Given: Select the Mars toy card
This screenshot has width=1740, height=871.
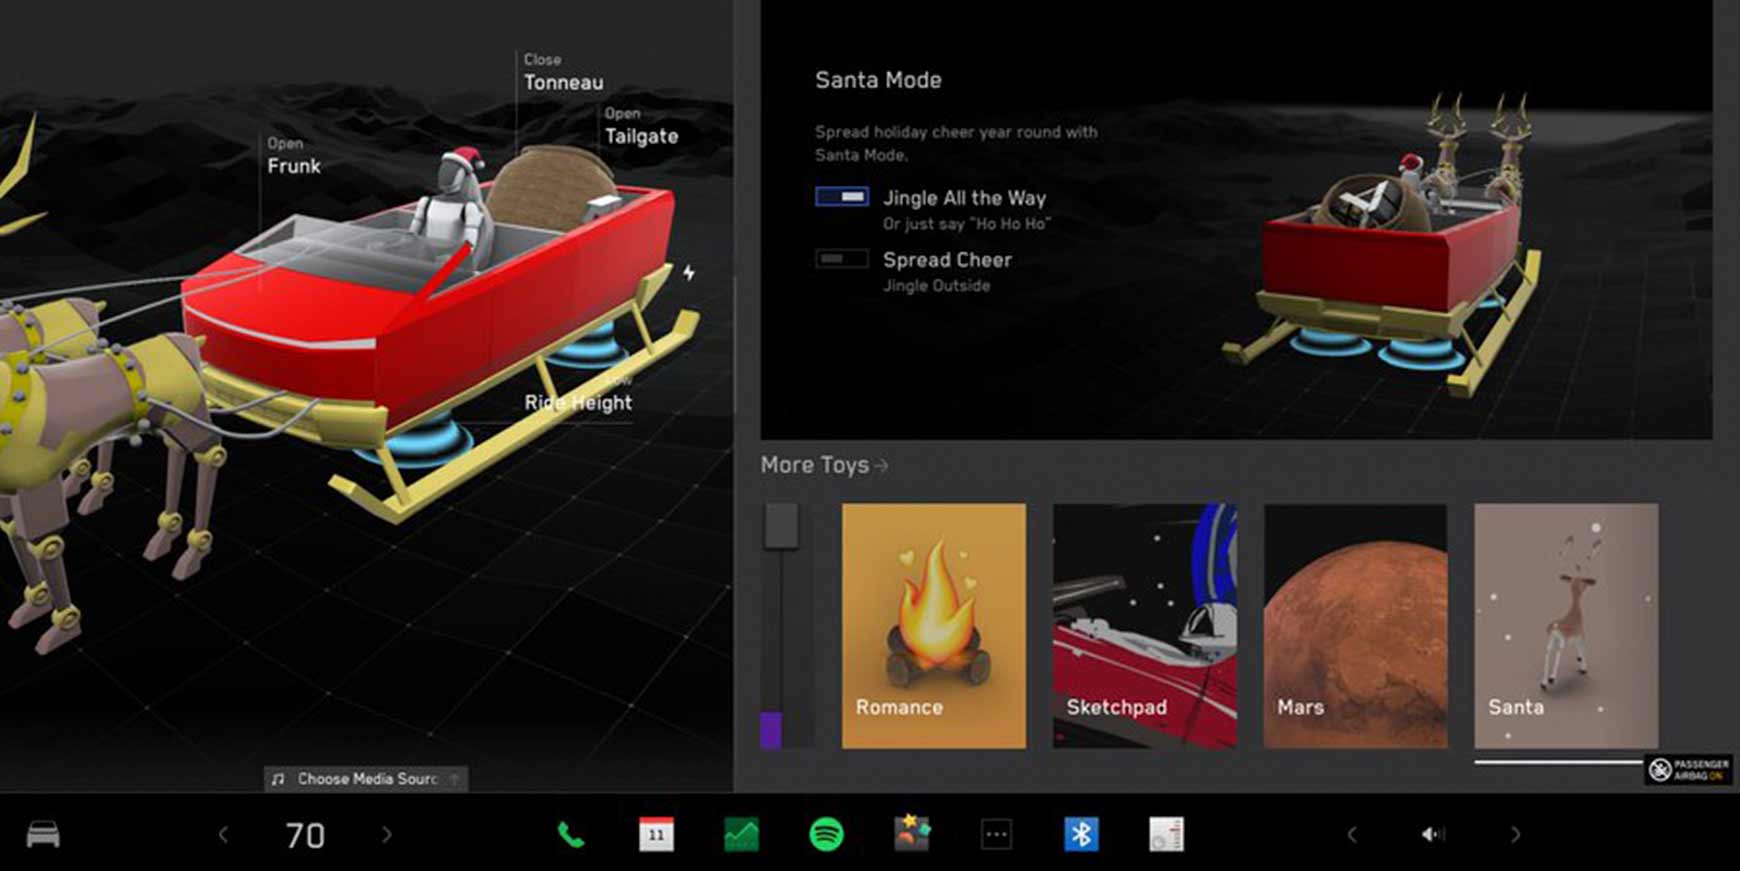Looking at the screenshot, I should point(1355,625).
